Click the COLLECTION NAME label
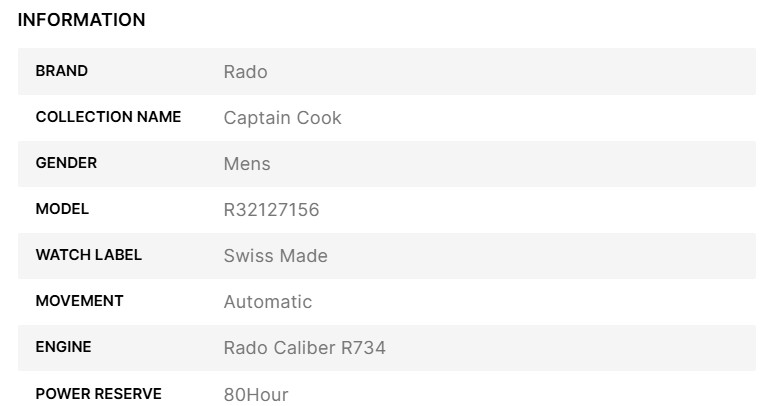 [x=108, y=117]
